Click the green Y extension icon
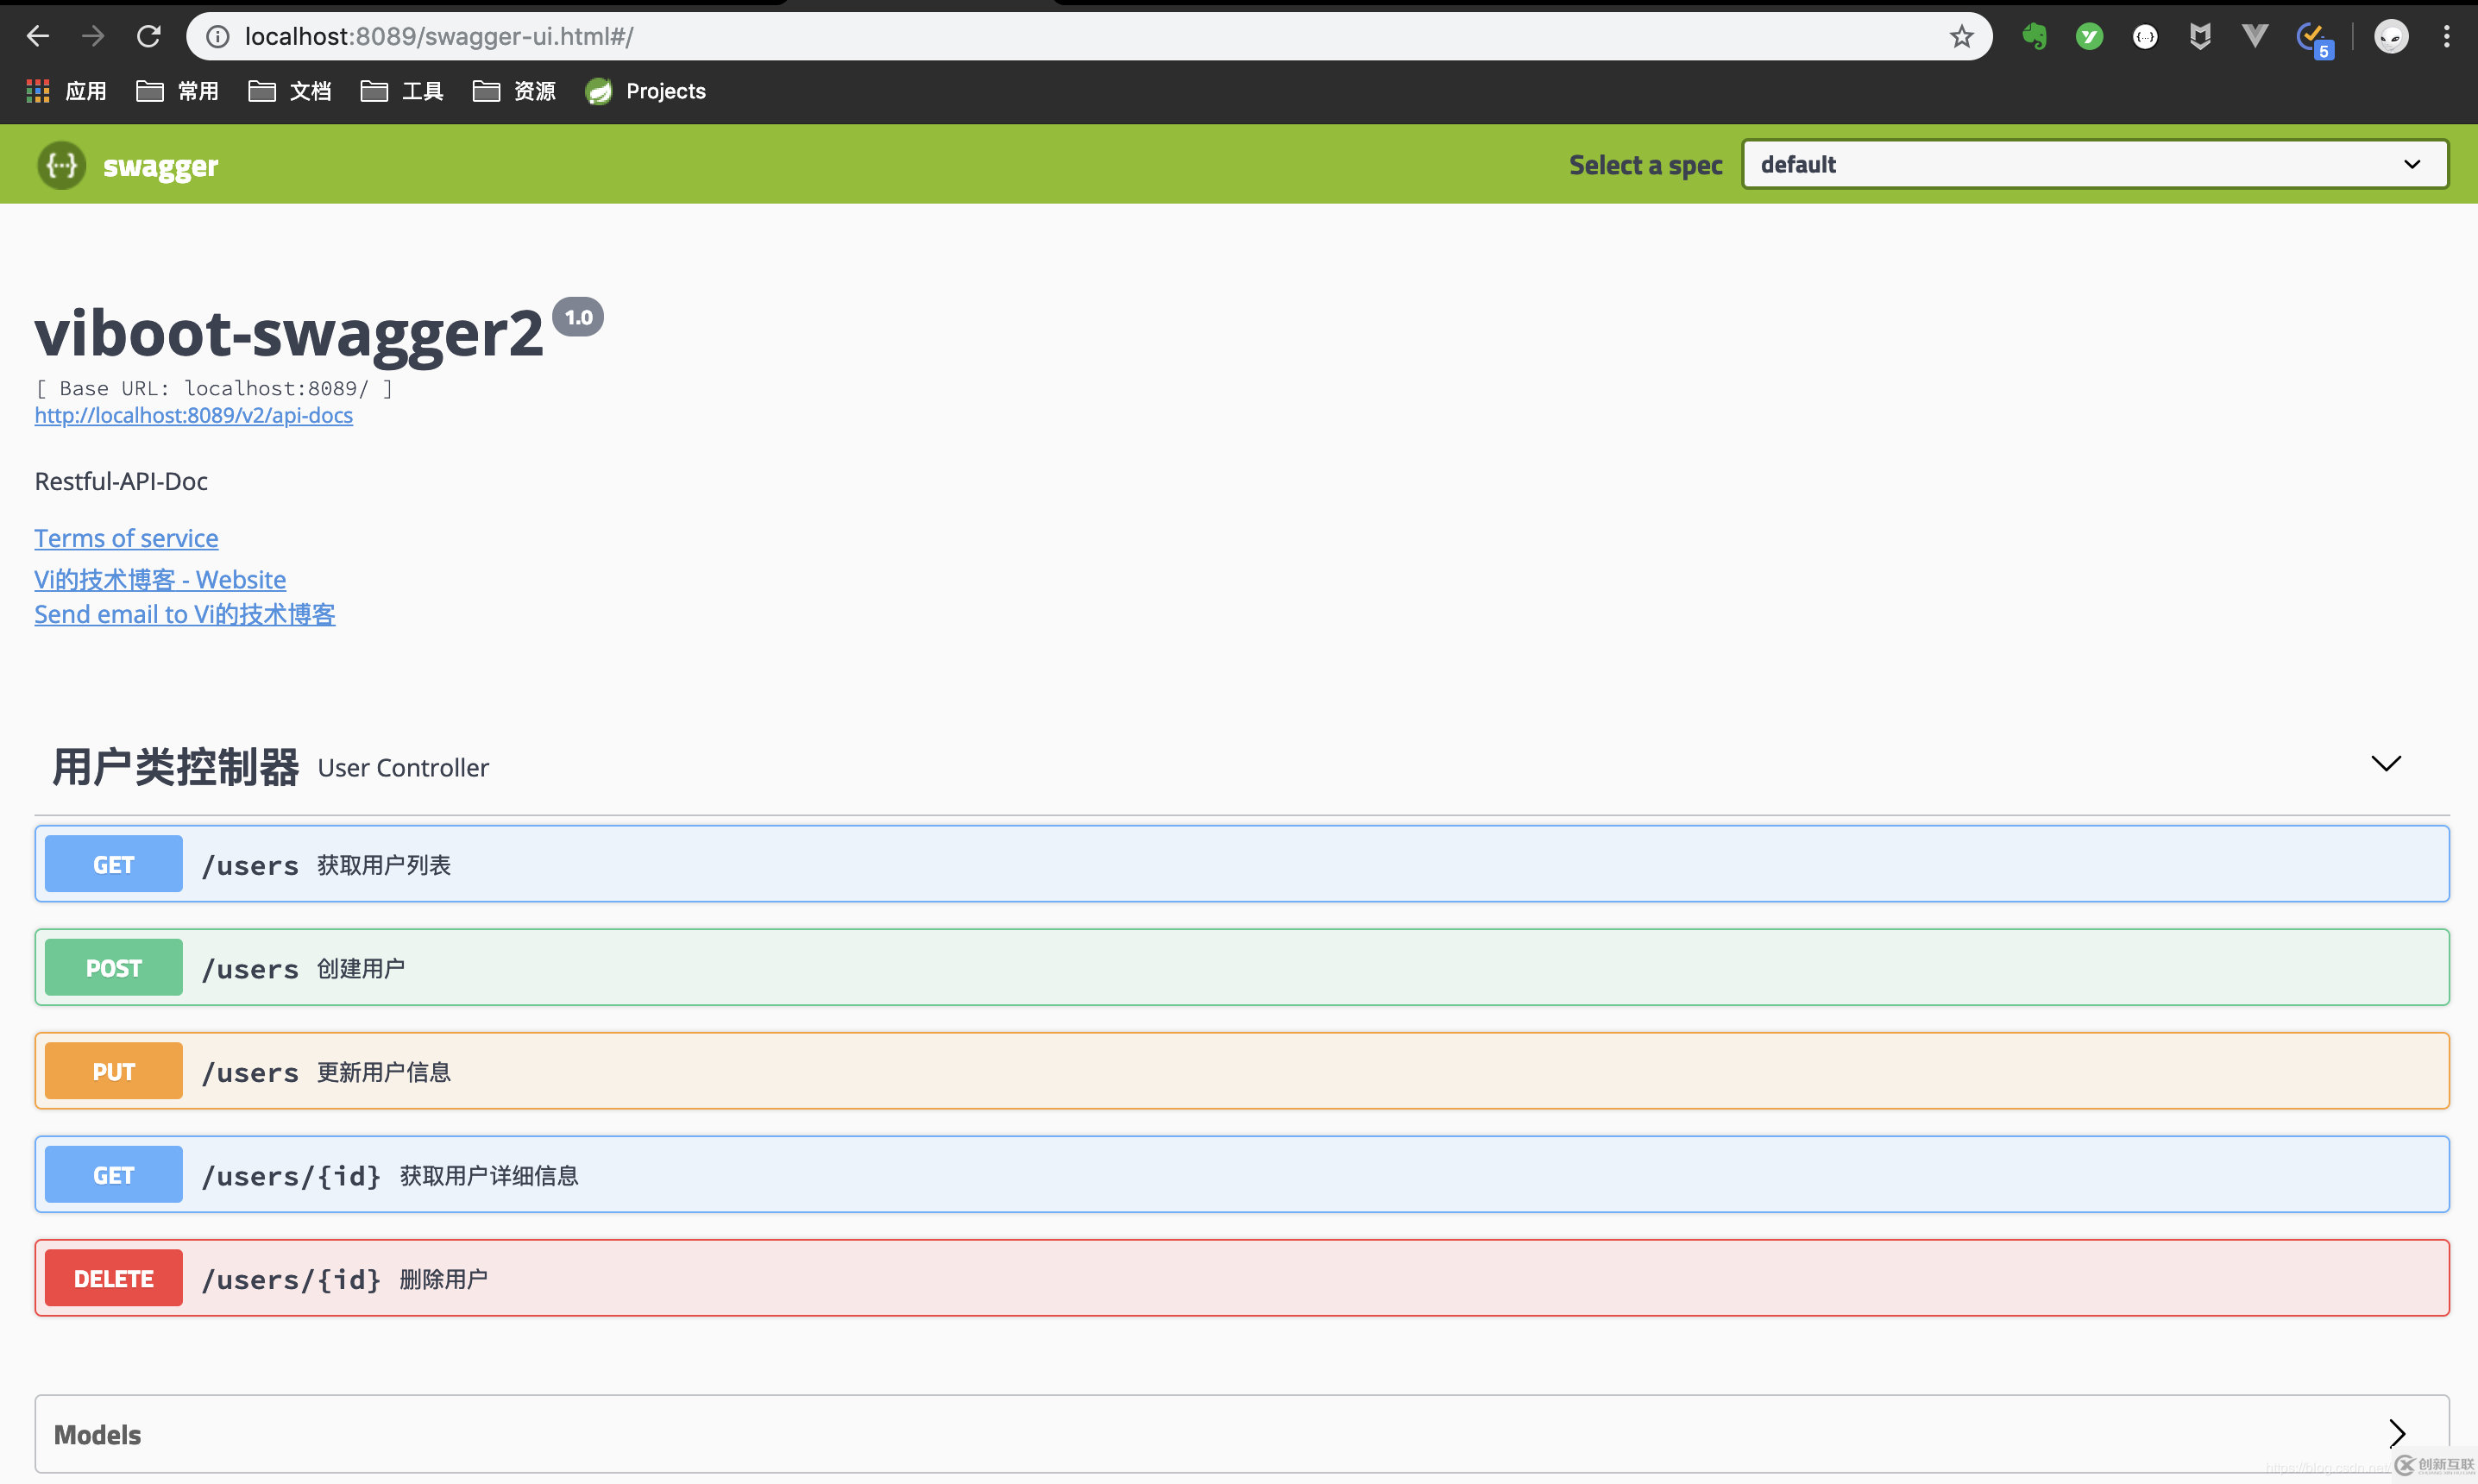2478x1484 pixels. (2089, 37)
